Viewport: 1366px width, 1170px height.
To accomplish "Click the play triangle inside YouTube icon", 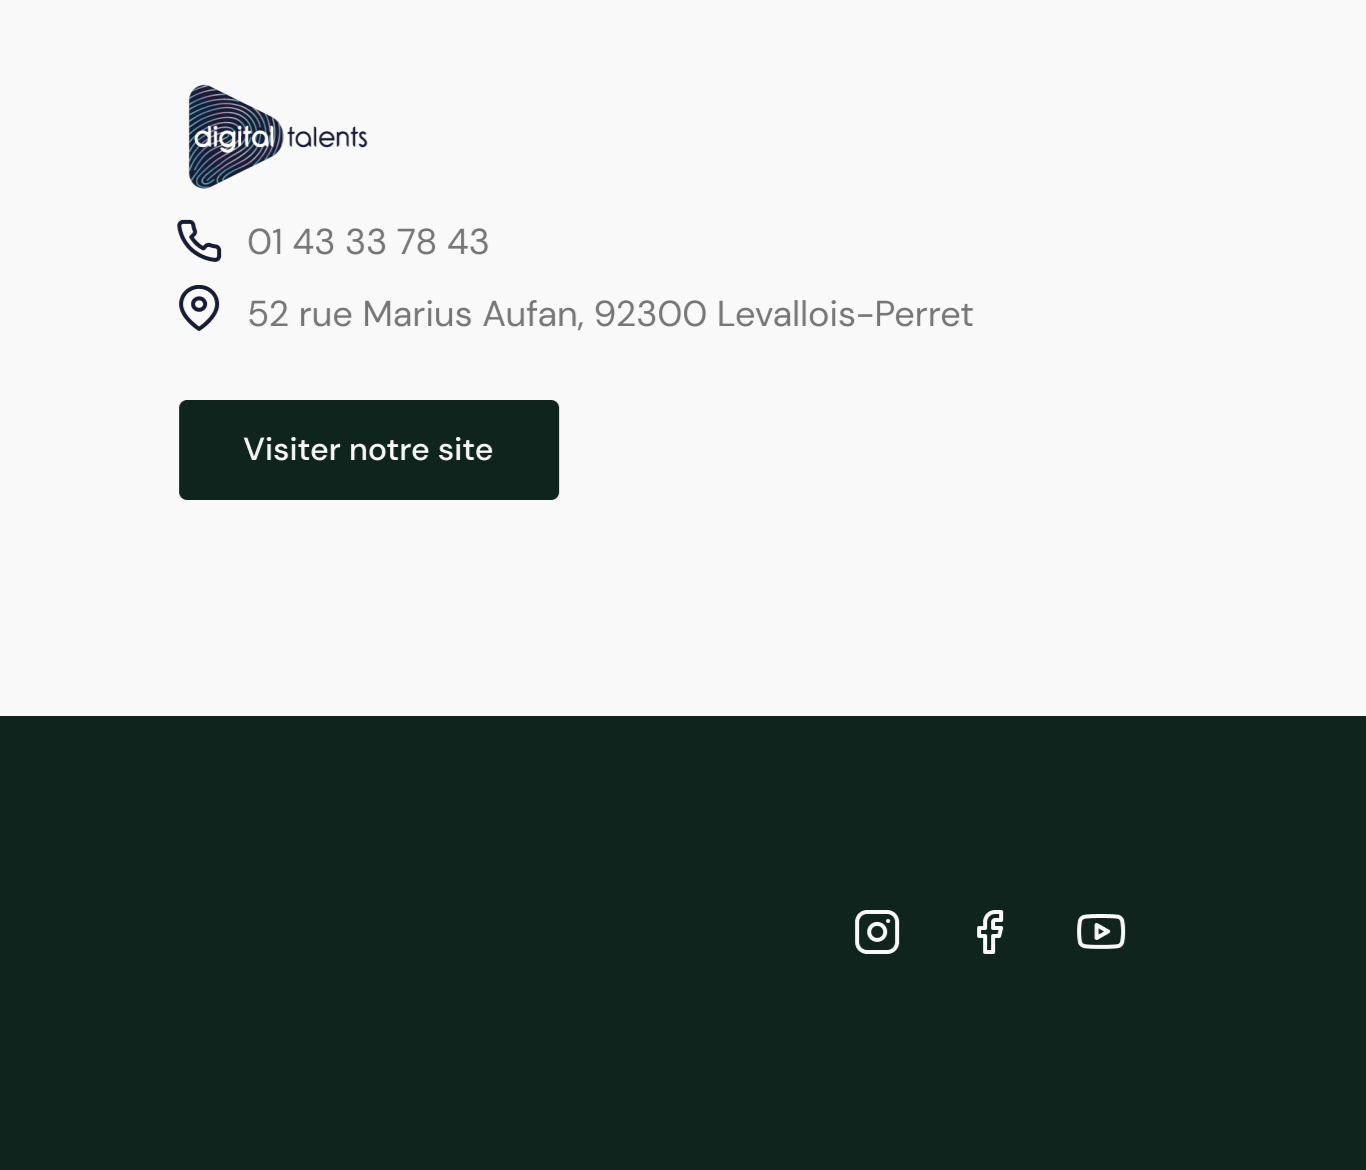I will coord(1102,932).
